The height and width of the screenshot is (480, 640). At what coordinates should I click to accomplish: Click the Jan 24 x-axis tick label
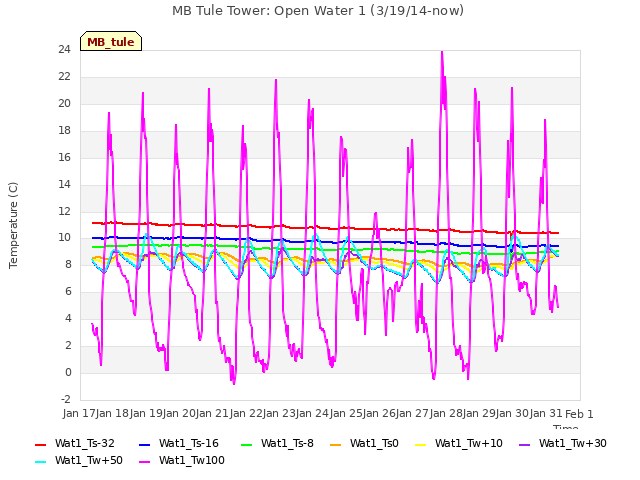(312, 413)
